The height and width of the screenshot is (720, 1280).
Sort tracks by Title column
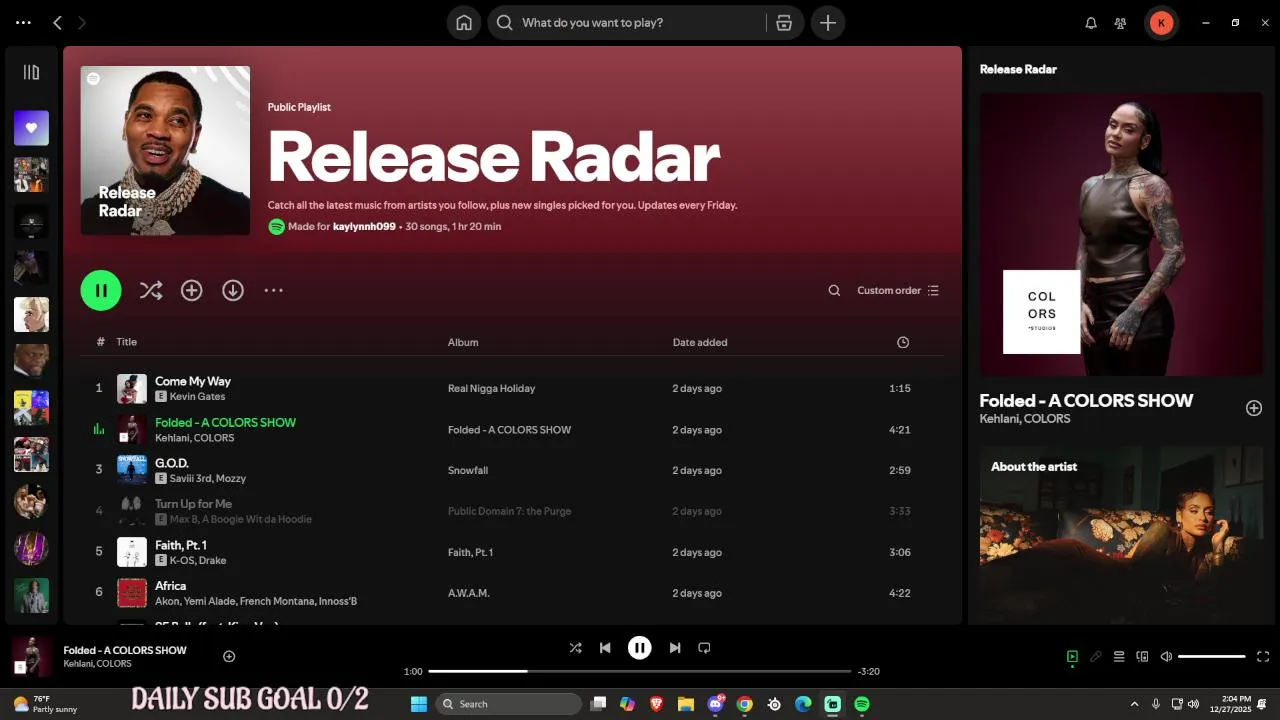[126, 342]
